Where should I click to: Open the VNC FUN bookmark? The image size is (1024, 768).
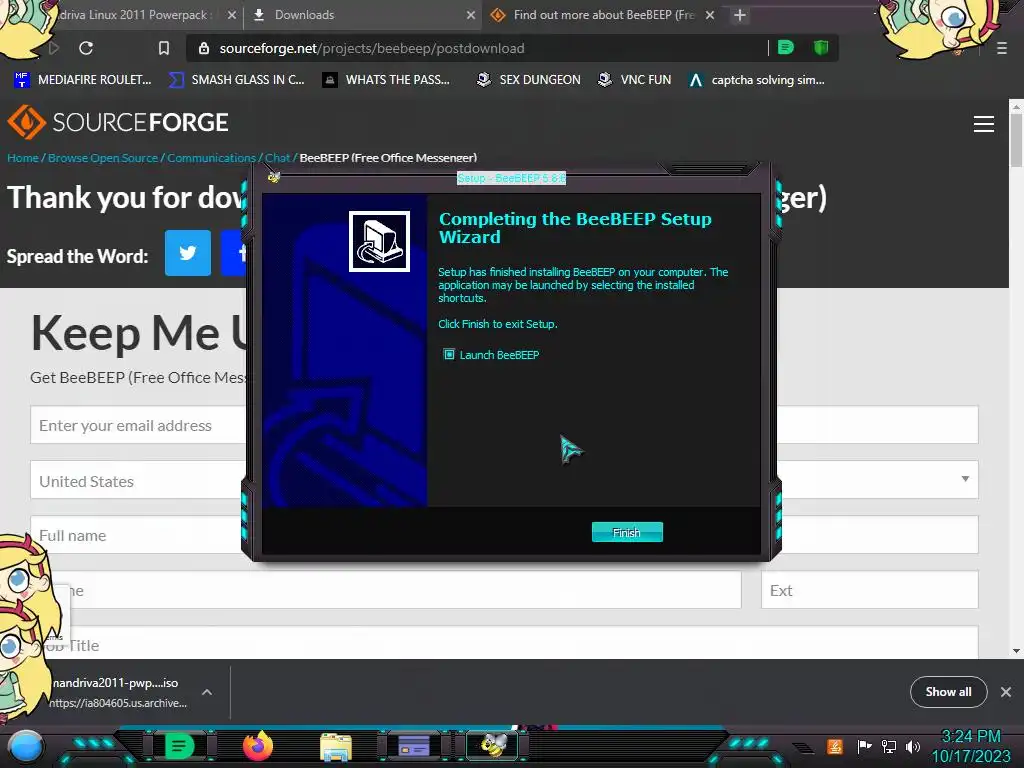634,80
